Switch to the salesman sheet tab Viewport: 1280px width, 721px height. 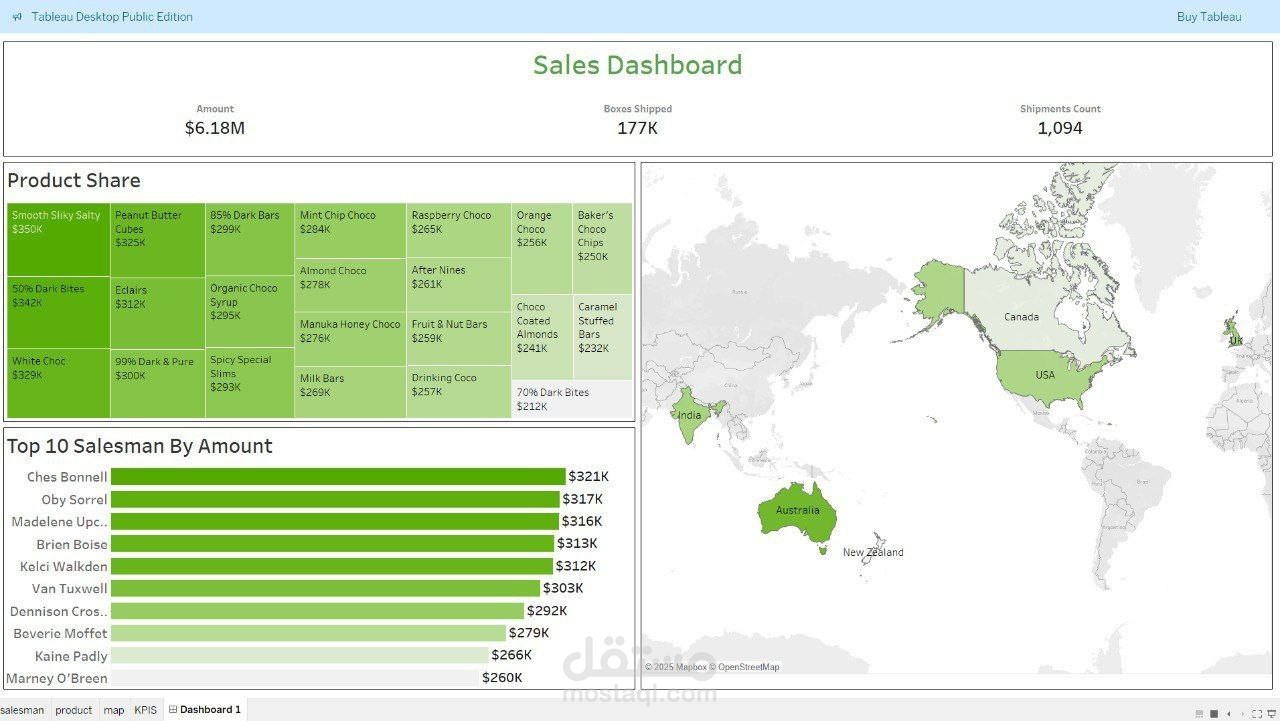[23, 710]
